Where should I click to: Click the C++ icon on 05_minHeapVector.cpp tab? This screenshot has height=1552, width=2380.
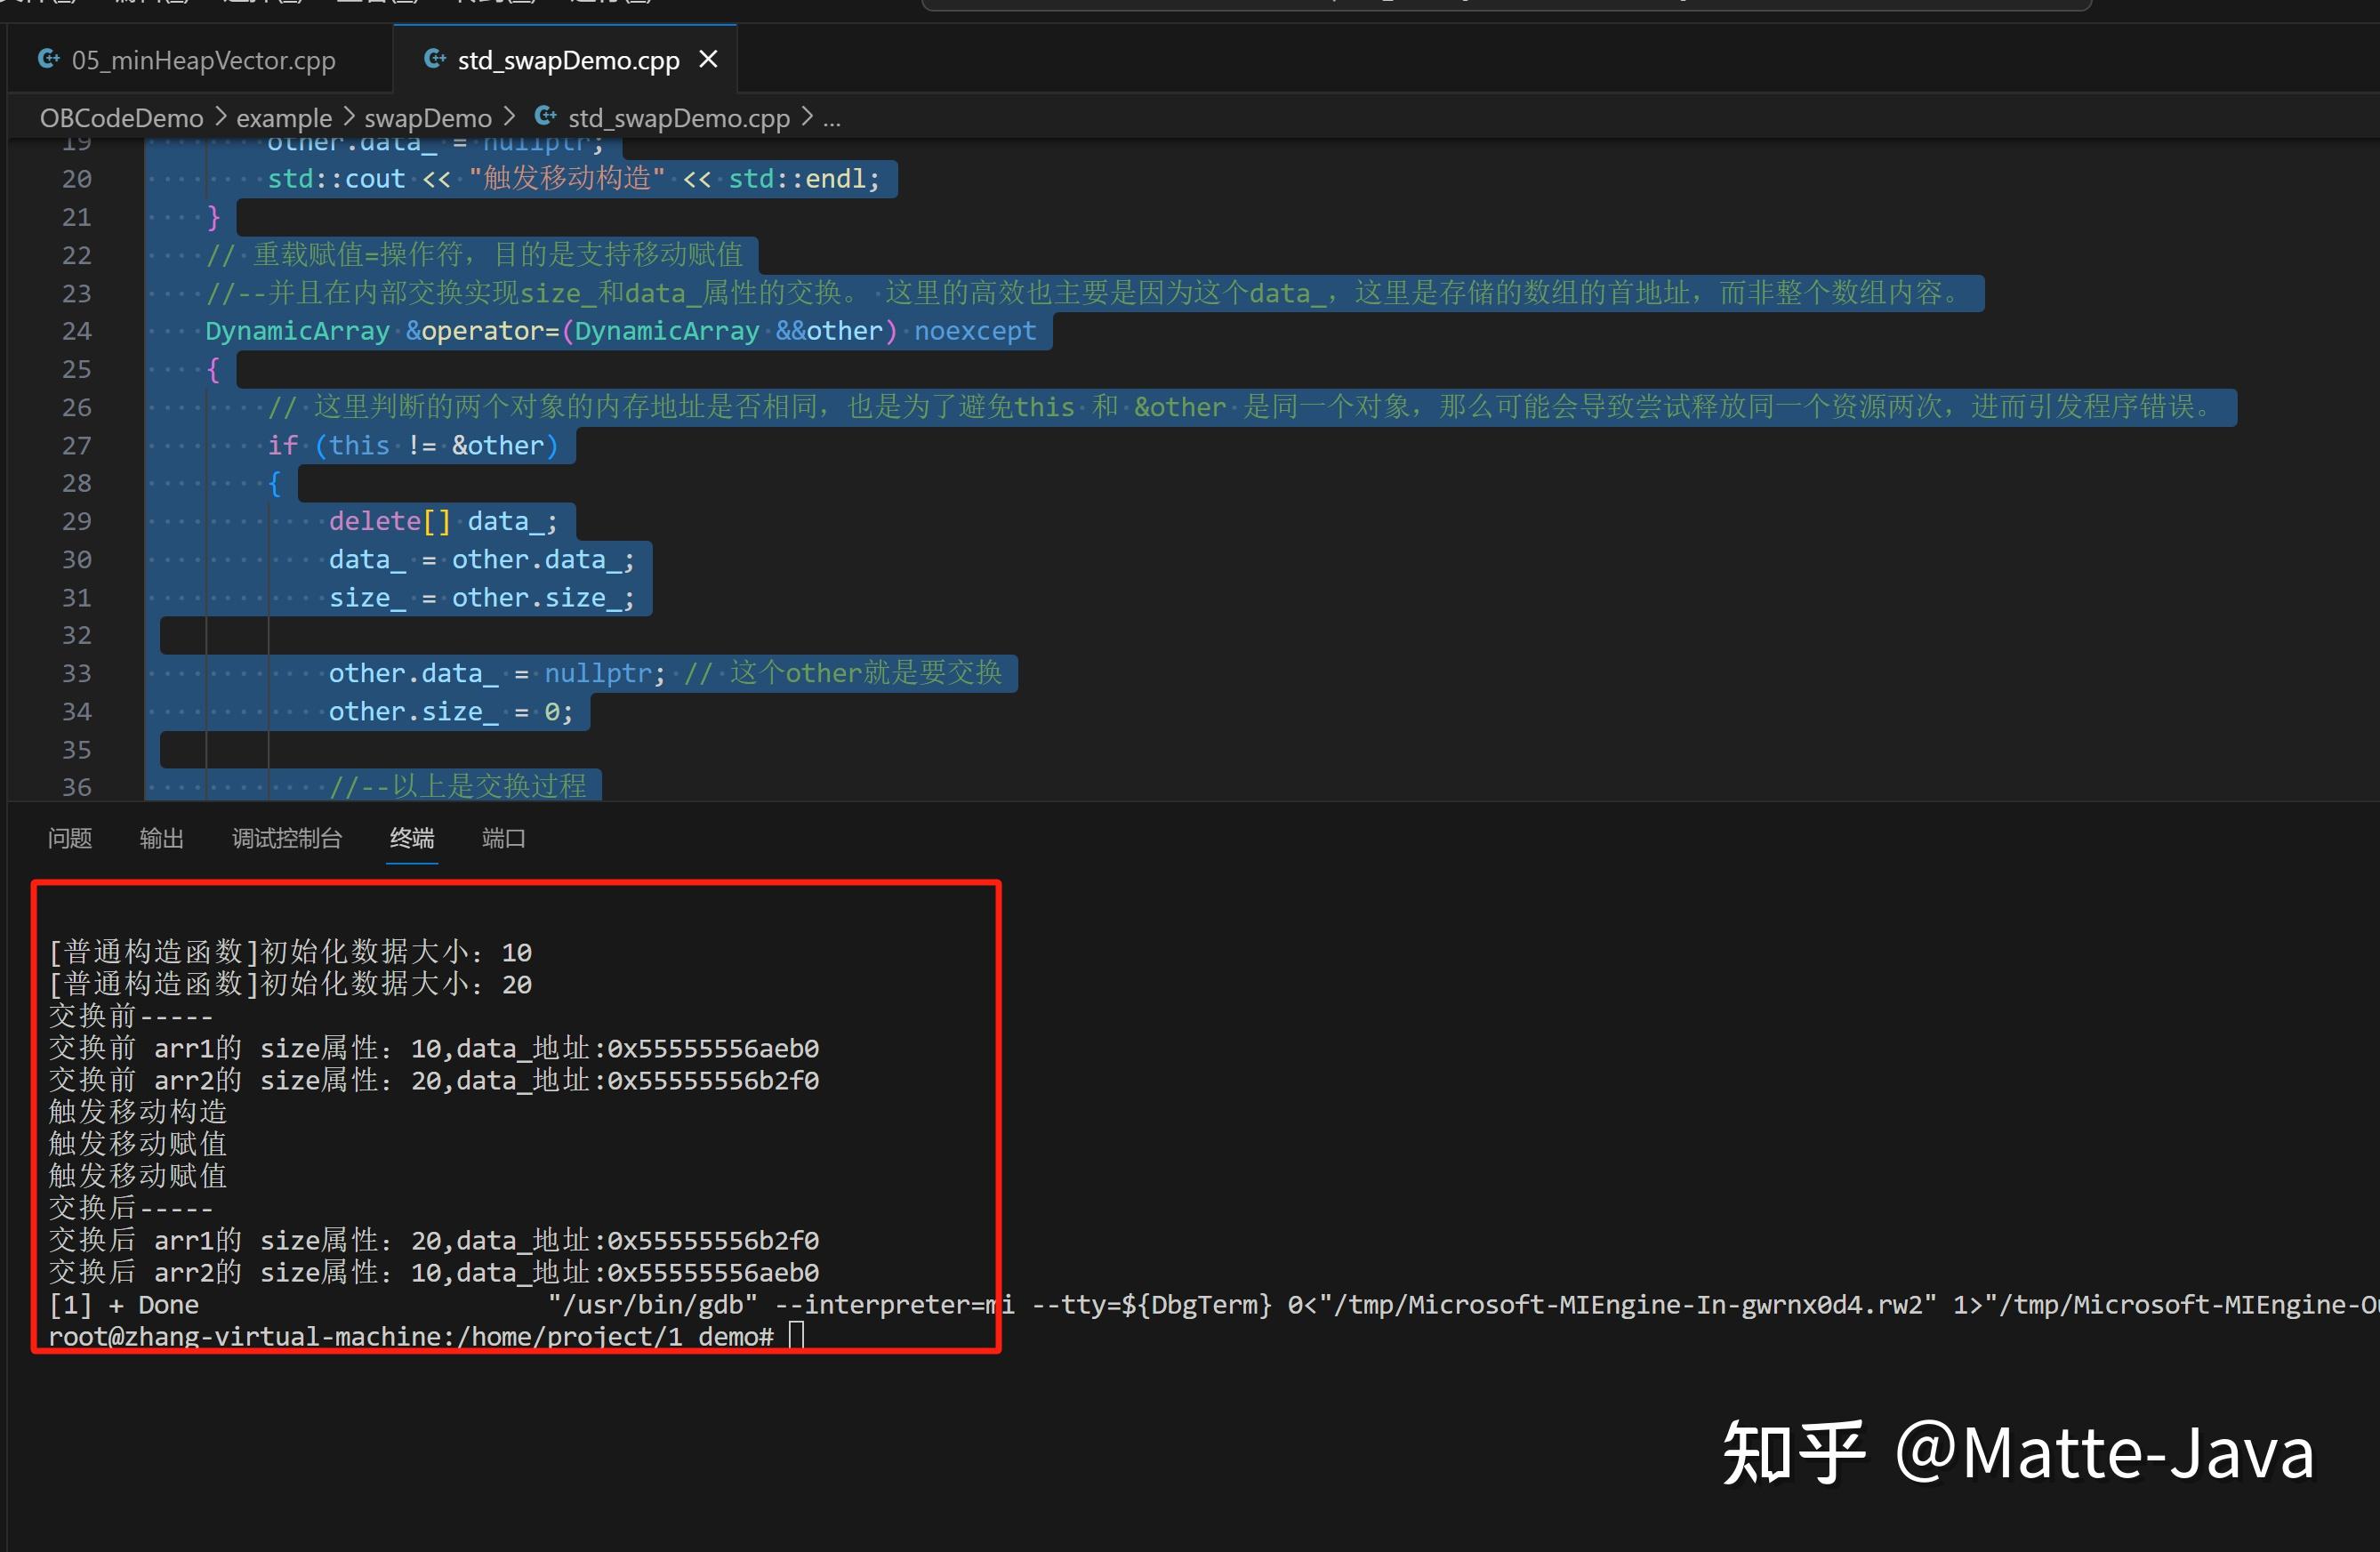pyautogui.click(x=49, y=59)
